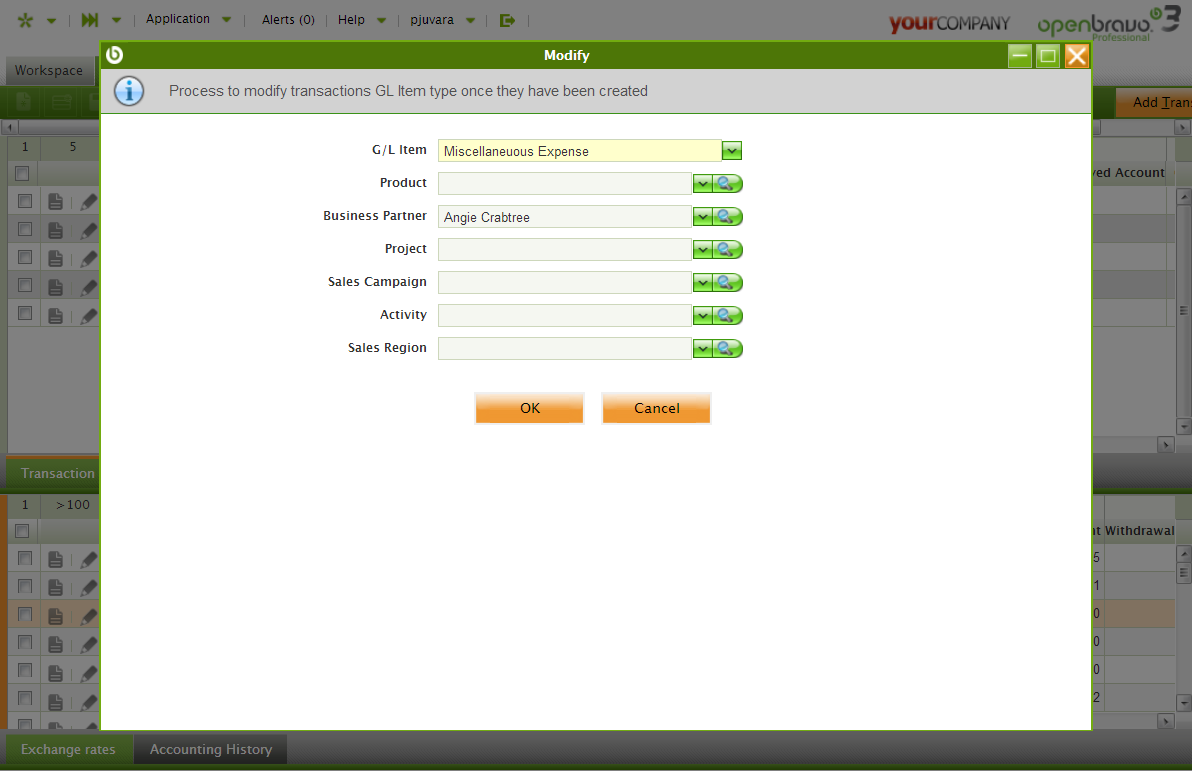Toggle checkbox in first row of upper grid

[x=25, y=201]
